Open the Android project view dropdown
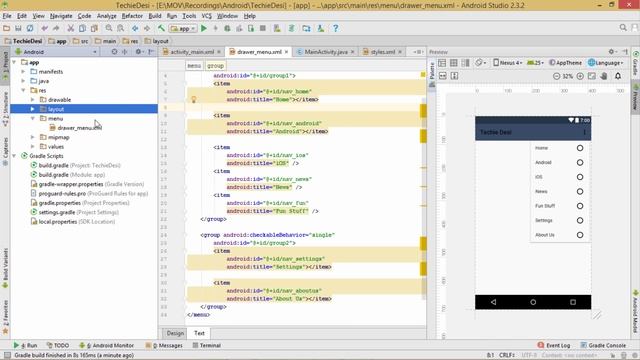Viewport: 640px width, 360px height. pos(56,52)
